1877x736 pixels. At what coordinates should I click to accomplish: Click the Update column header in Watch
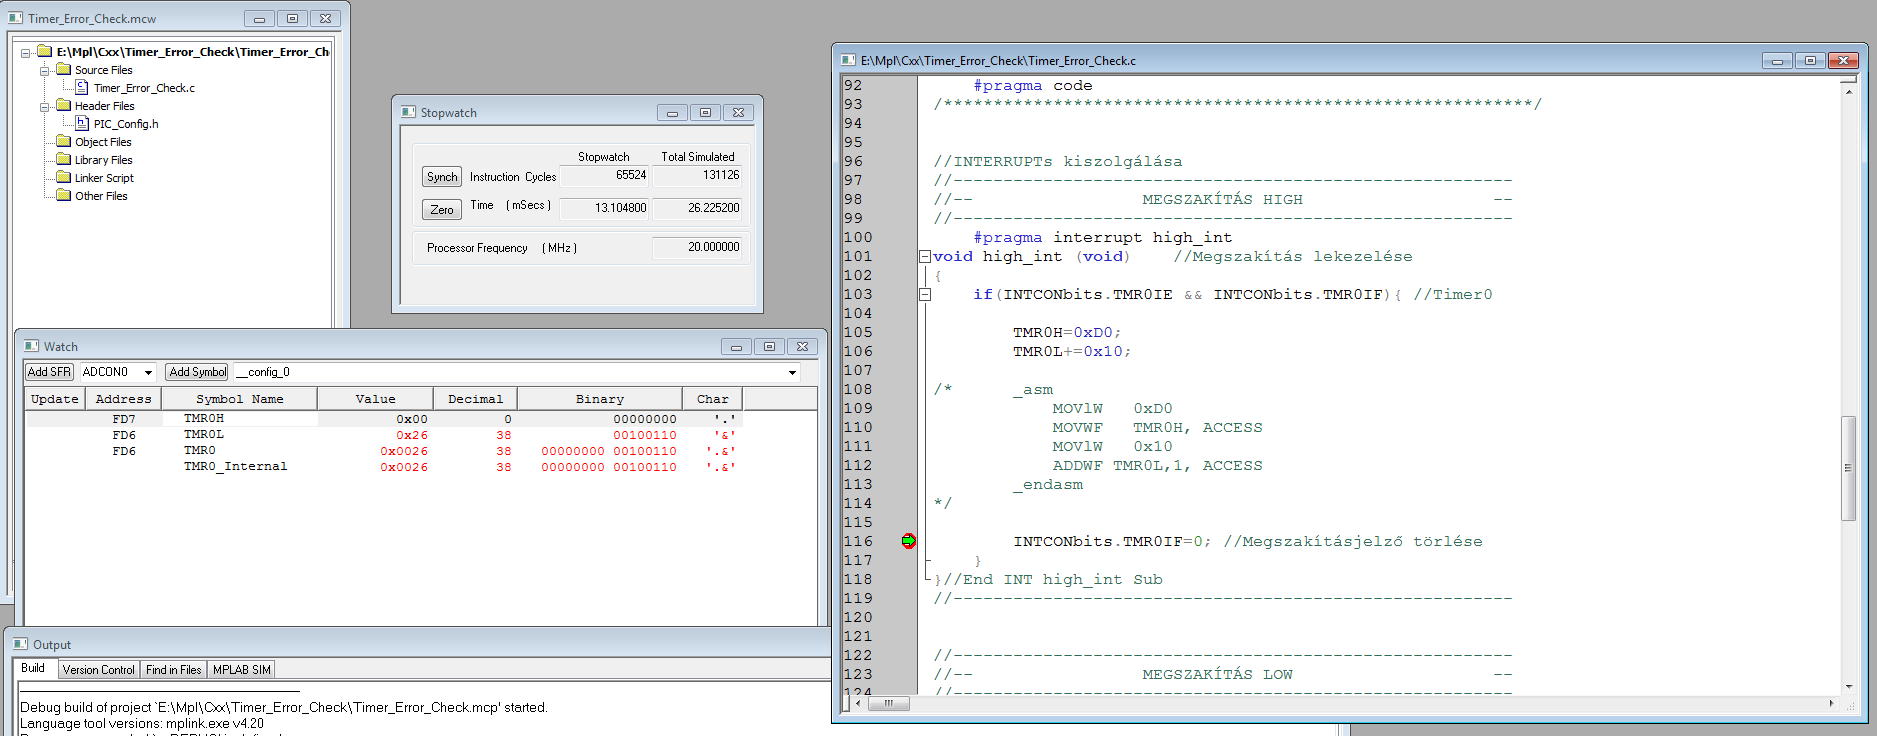coord(54,399)
